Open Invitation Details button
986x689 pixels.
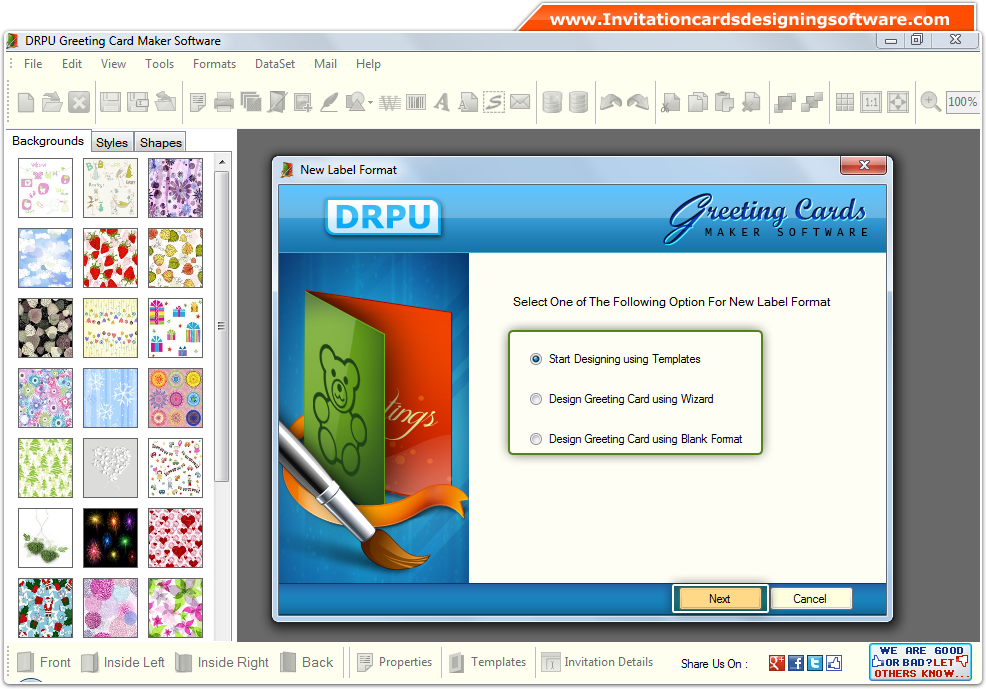[x=597, y=662]
